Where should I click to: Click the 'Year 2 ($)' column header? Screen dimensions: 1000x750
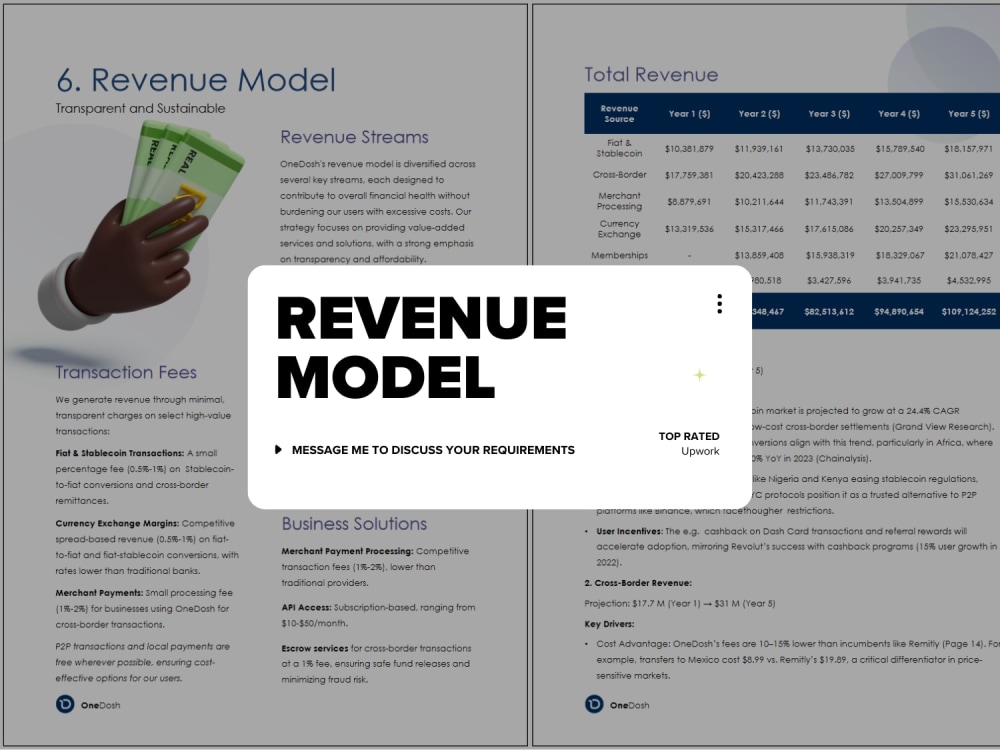(x=759, y=114)
